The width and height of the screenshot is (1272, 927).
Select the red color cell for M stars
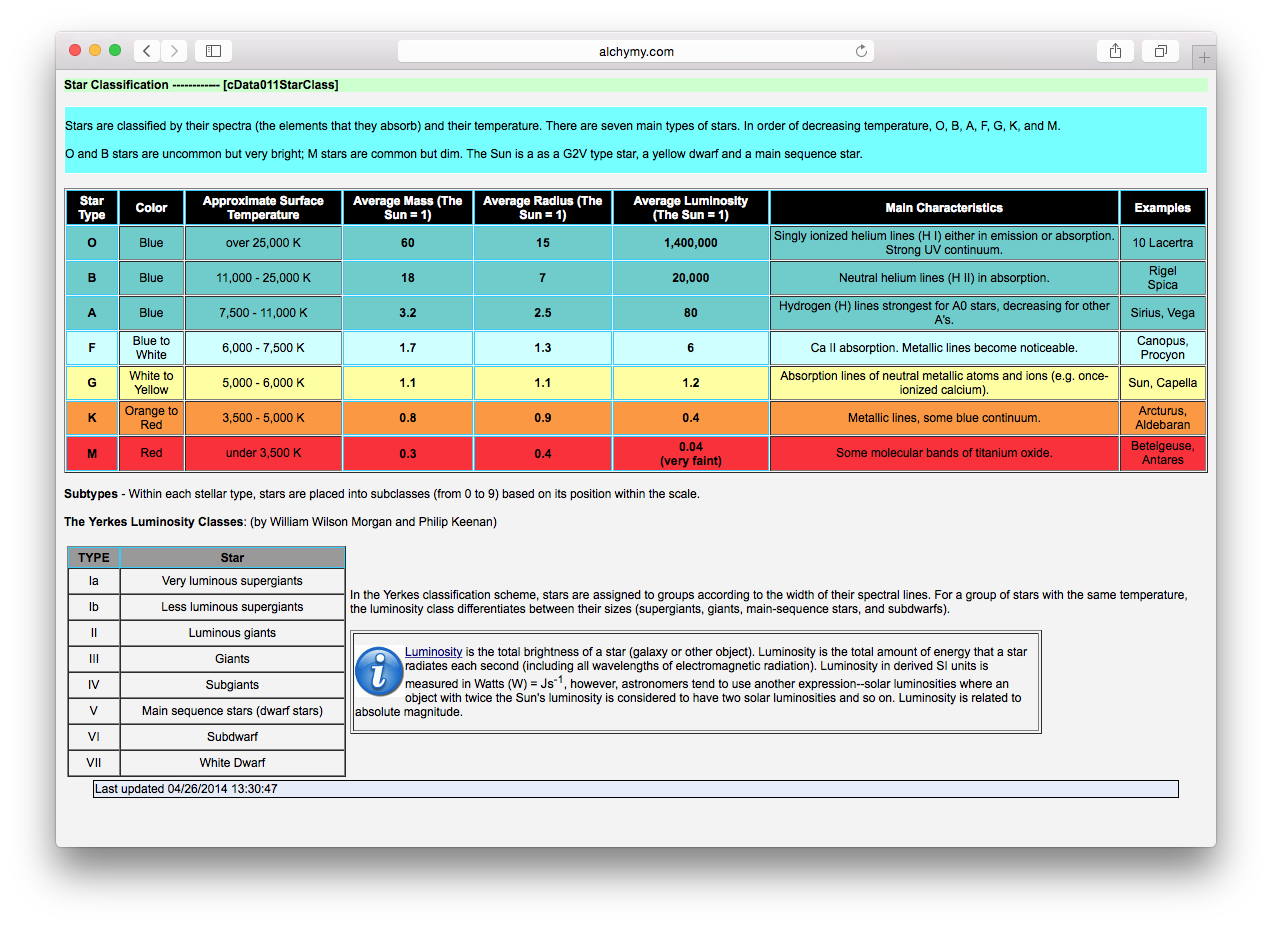click(x=151, y=453)
